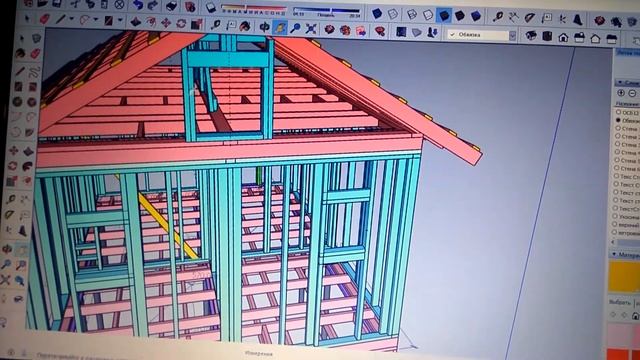Switch to Right view house icon
The width and height of the screenshot is (640, 360).
580,38
